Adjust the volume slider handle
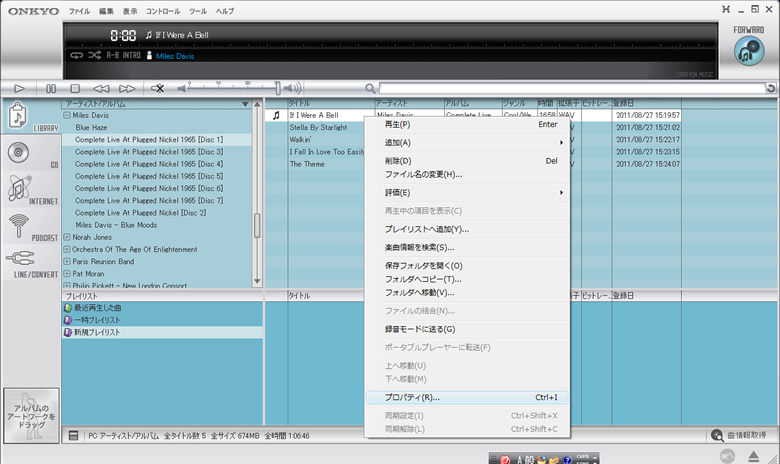The image size is (780, 464). tap(278, 88)
